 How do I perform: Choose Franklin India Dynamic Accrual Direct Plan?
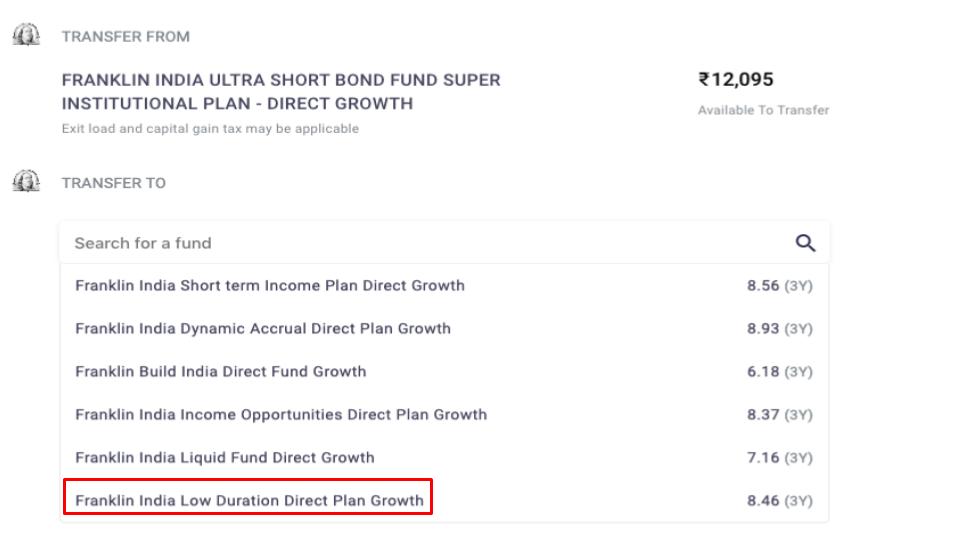[444, 329]
